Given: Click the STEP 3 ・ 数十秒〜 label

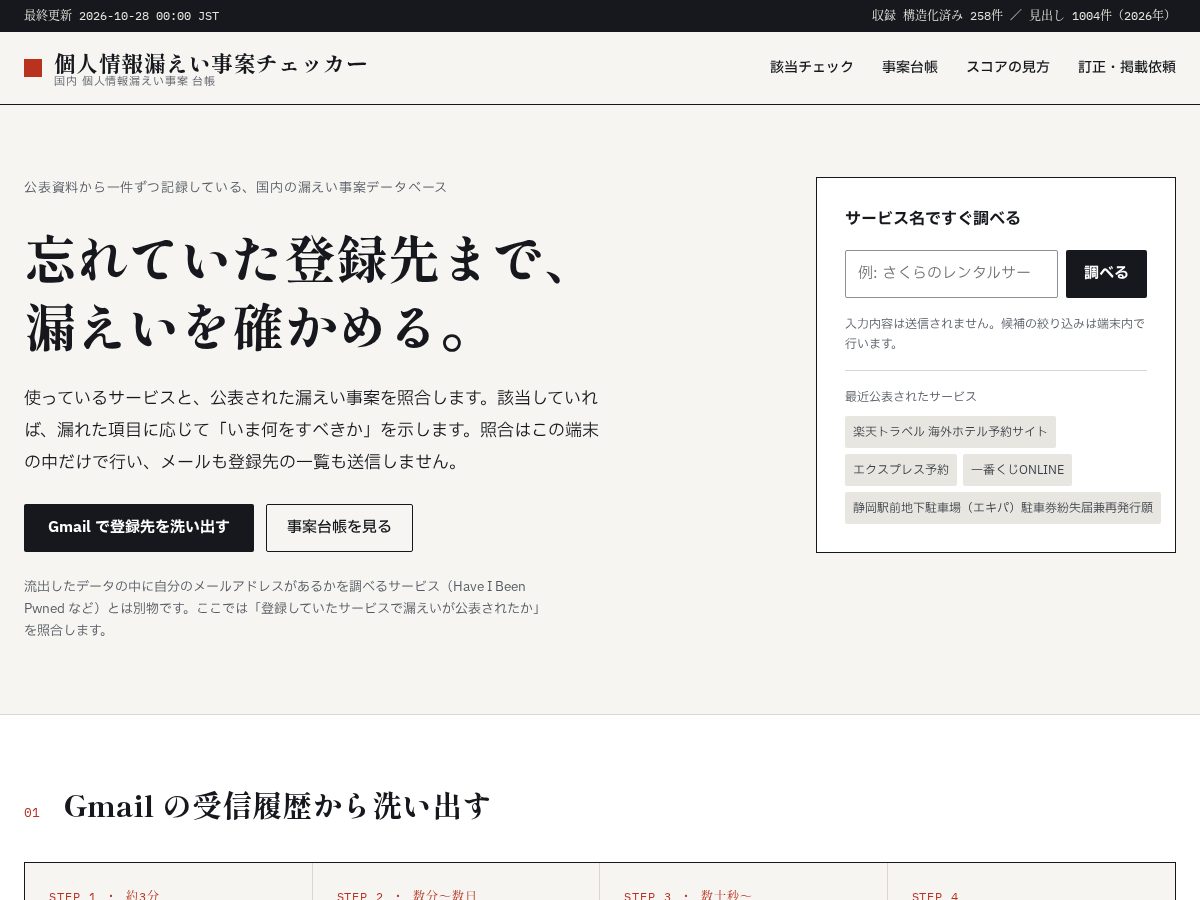Looking at the screenshot, I should (x=687, y=896).
